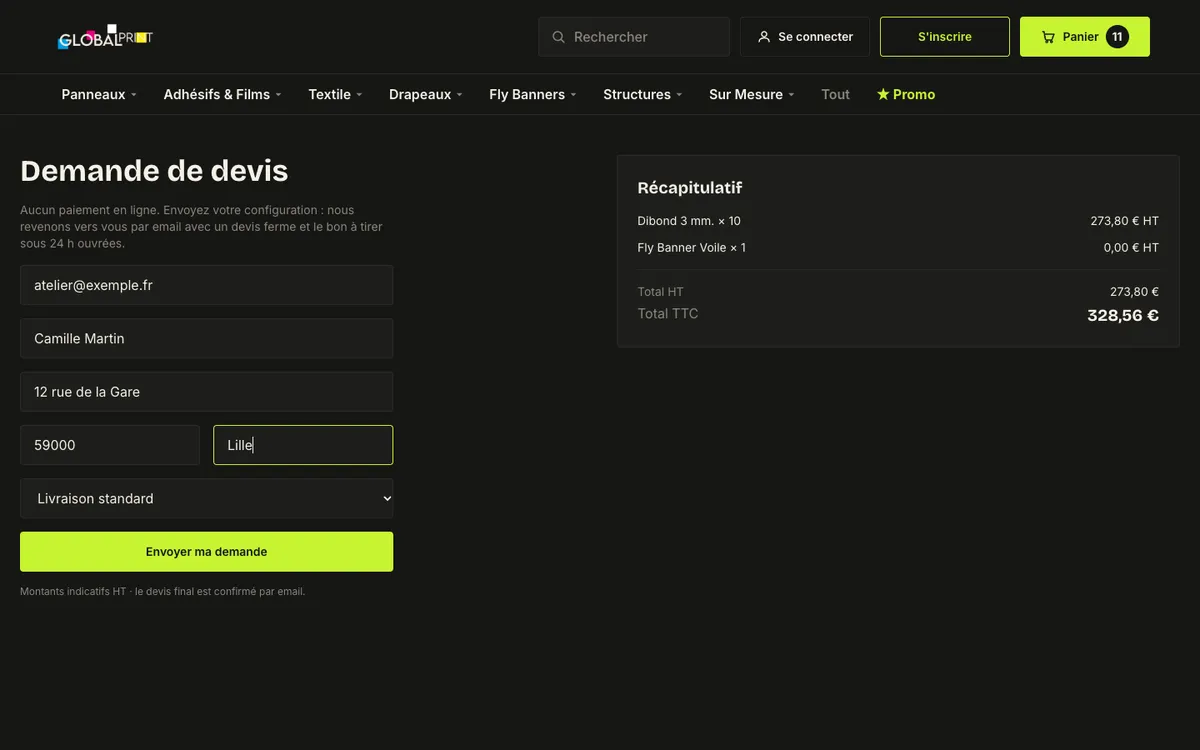Expand the Fly Banners menu
Image resolution: width=1200 pixels, height=750 pixels.
pyautogui.click(x=532, y=94)
